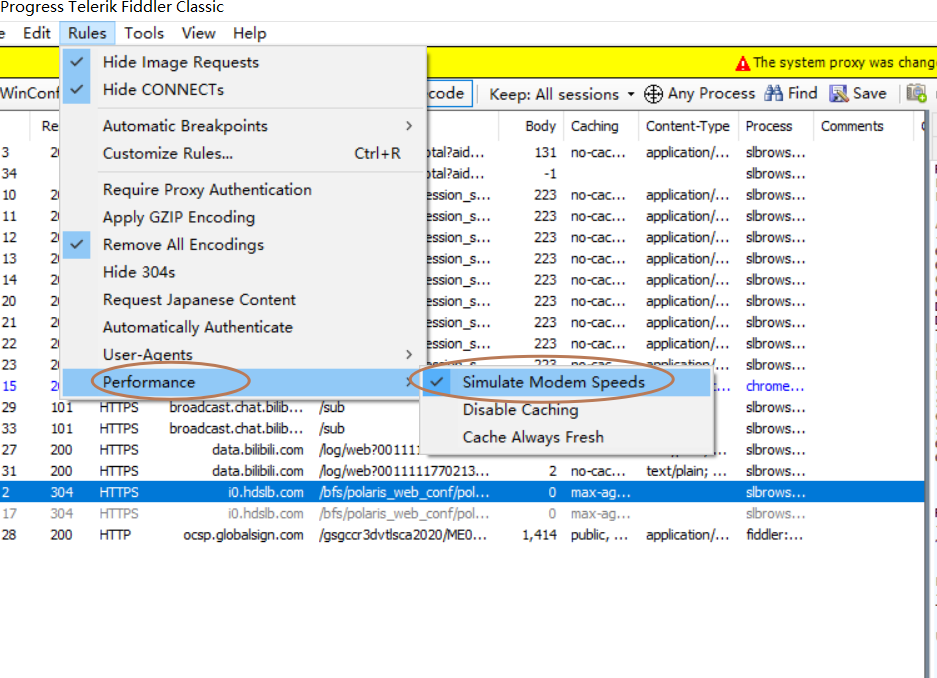
Task: Select session 31 data.bilibili.com row
Action: point(463,471)
